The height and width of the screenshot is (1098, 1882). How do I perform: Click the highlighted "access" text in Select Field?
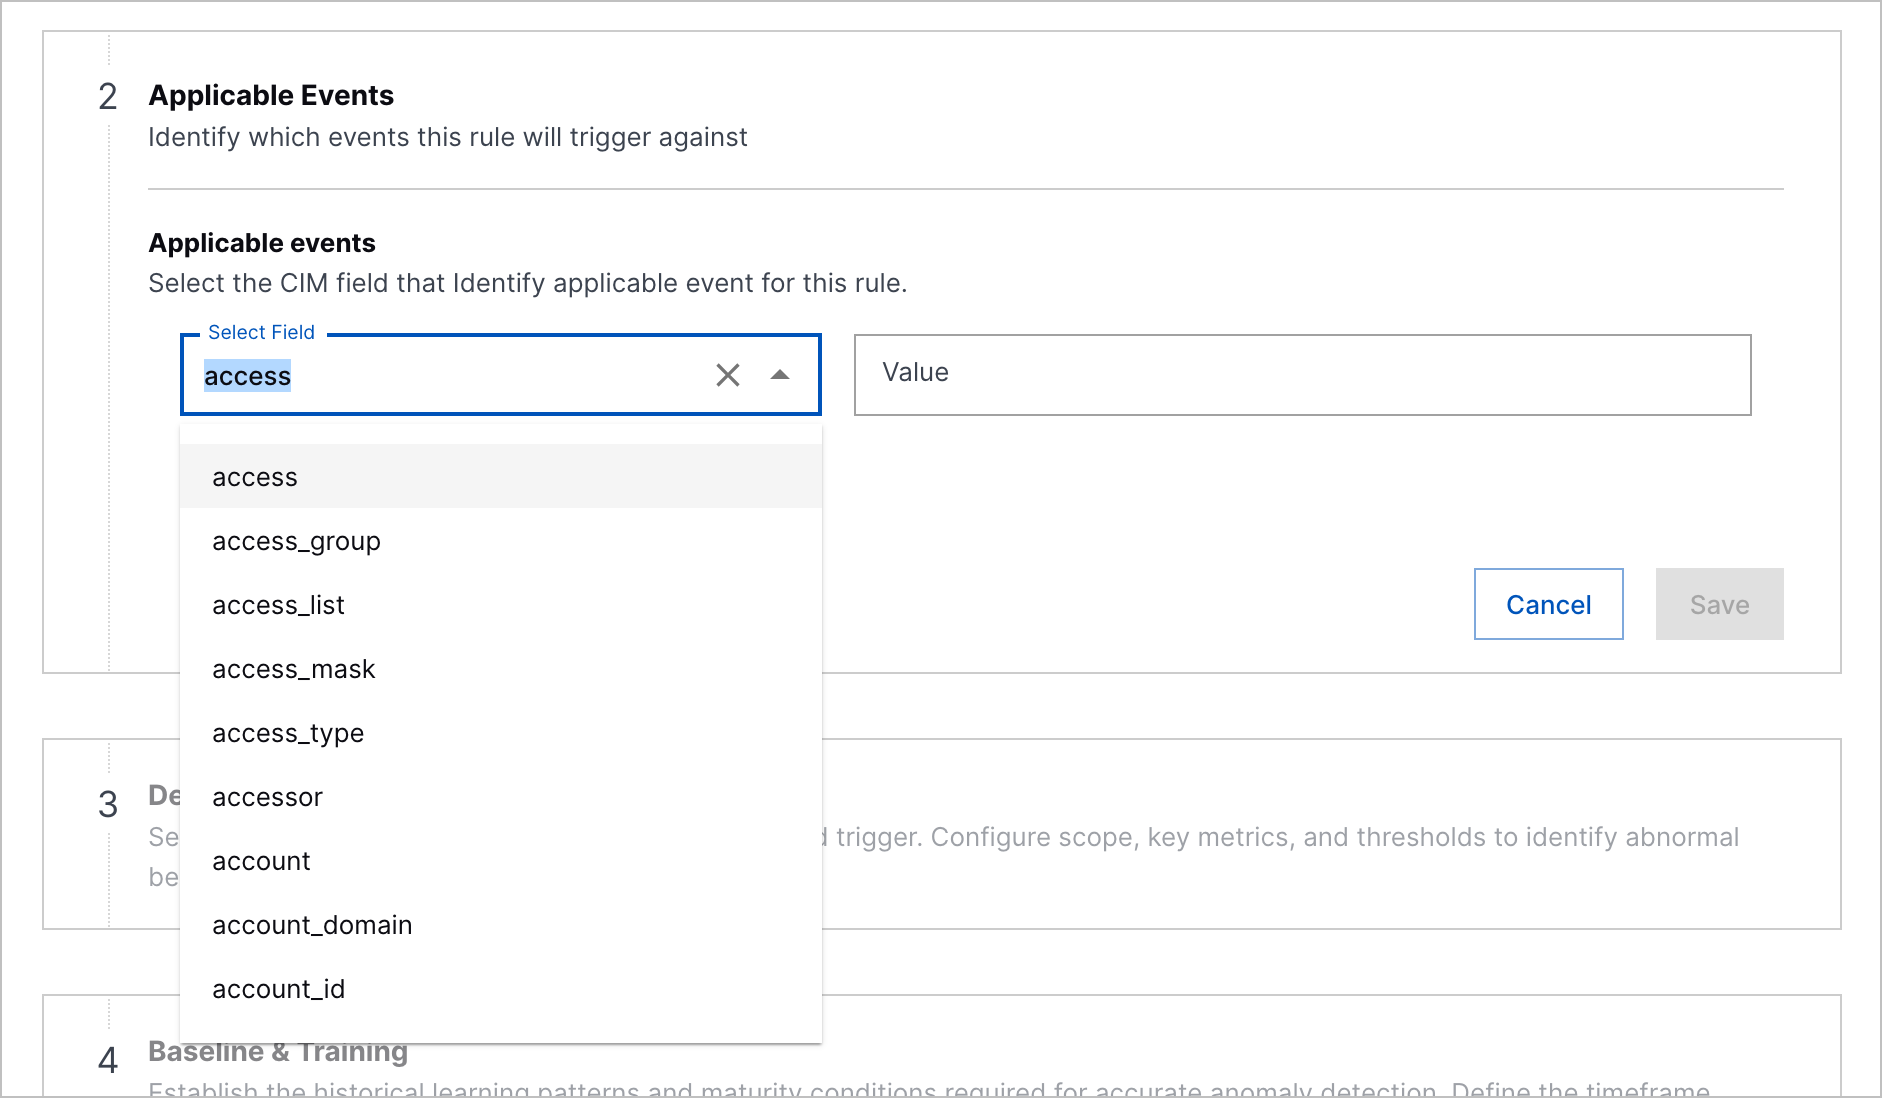click(247, 375)
